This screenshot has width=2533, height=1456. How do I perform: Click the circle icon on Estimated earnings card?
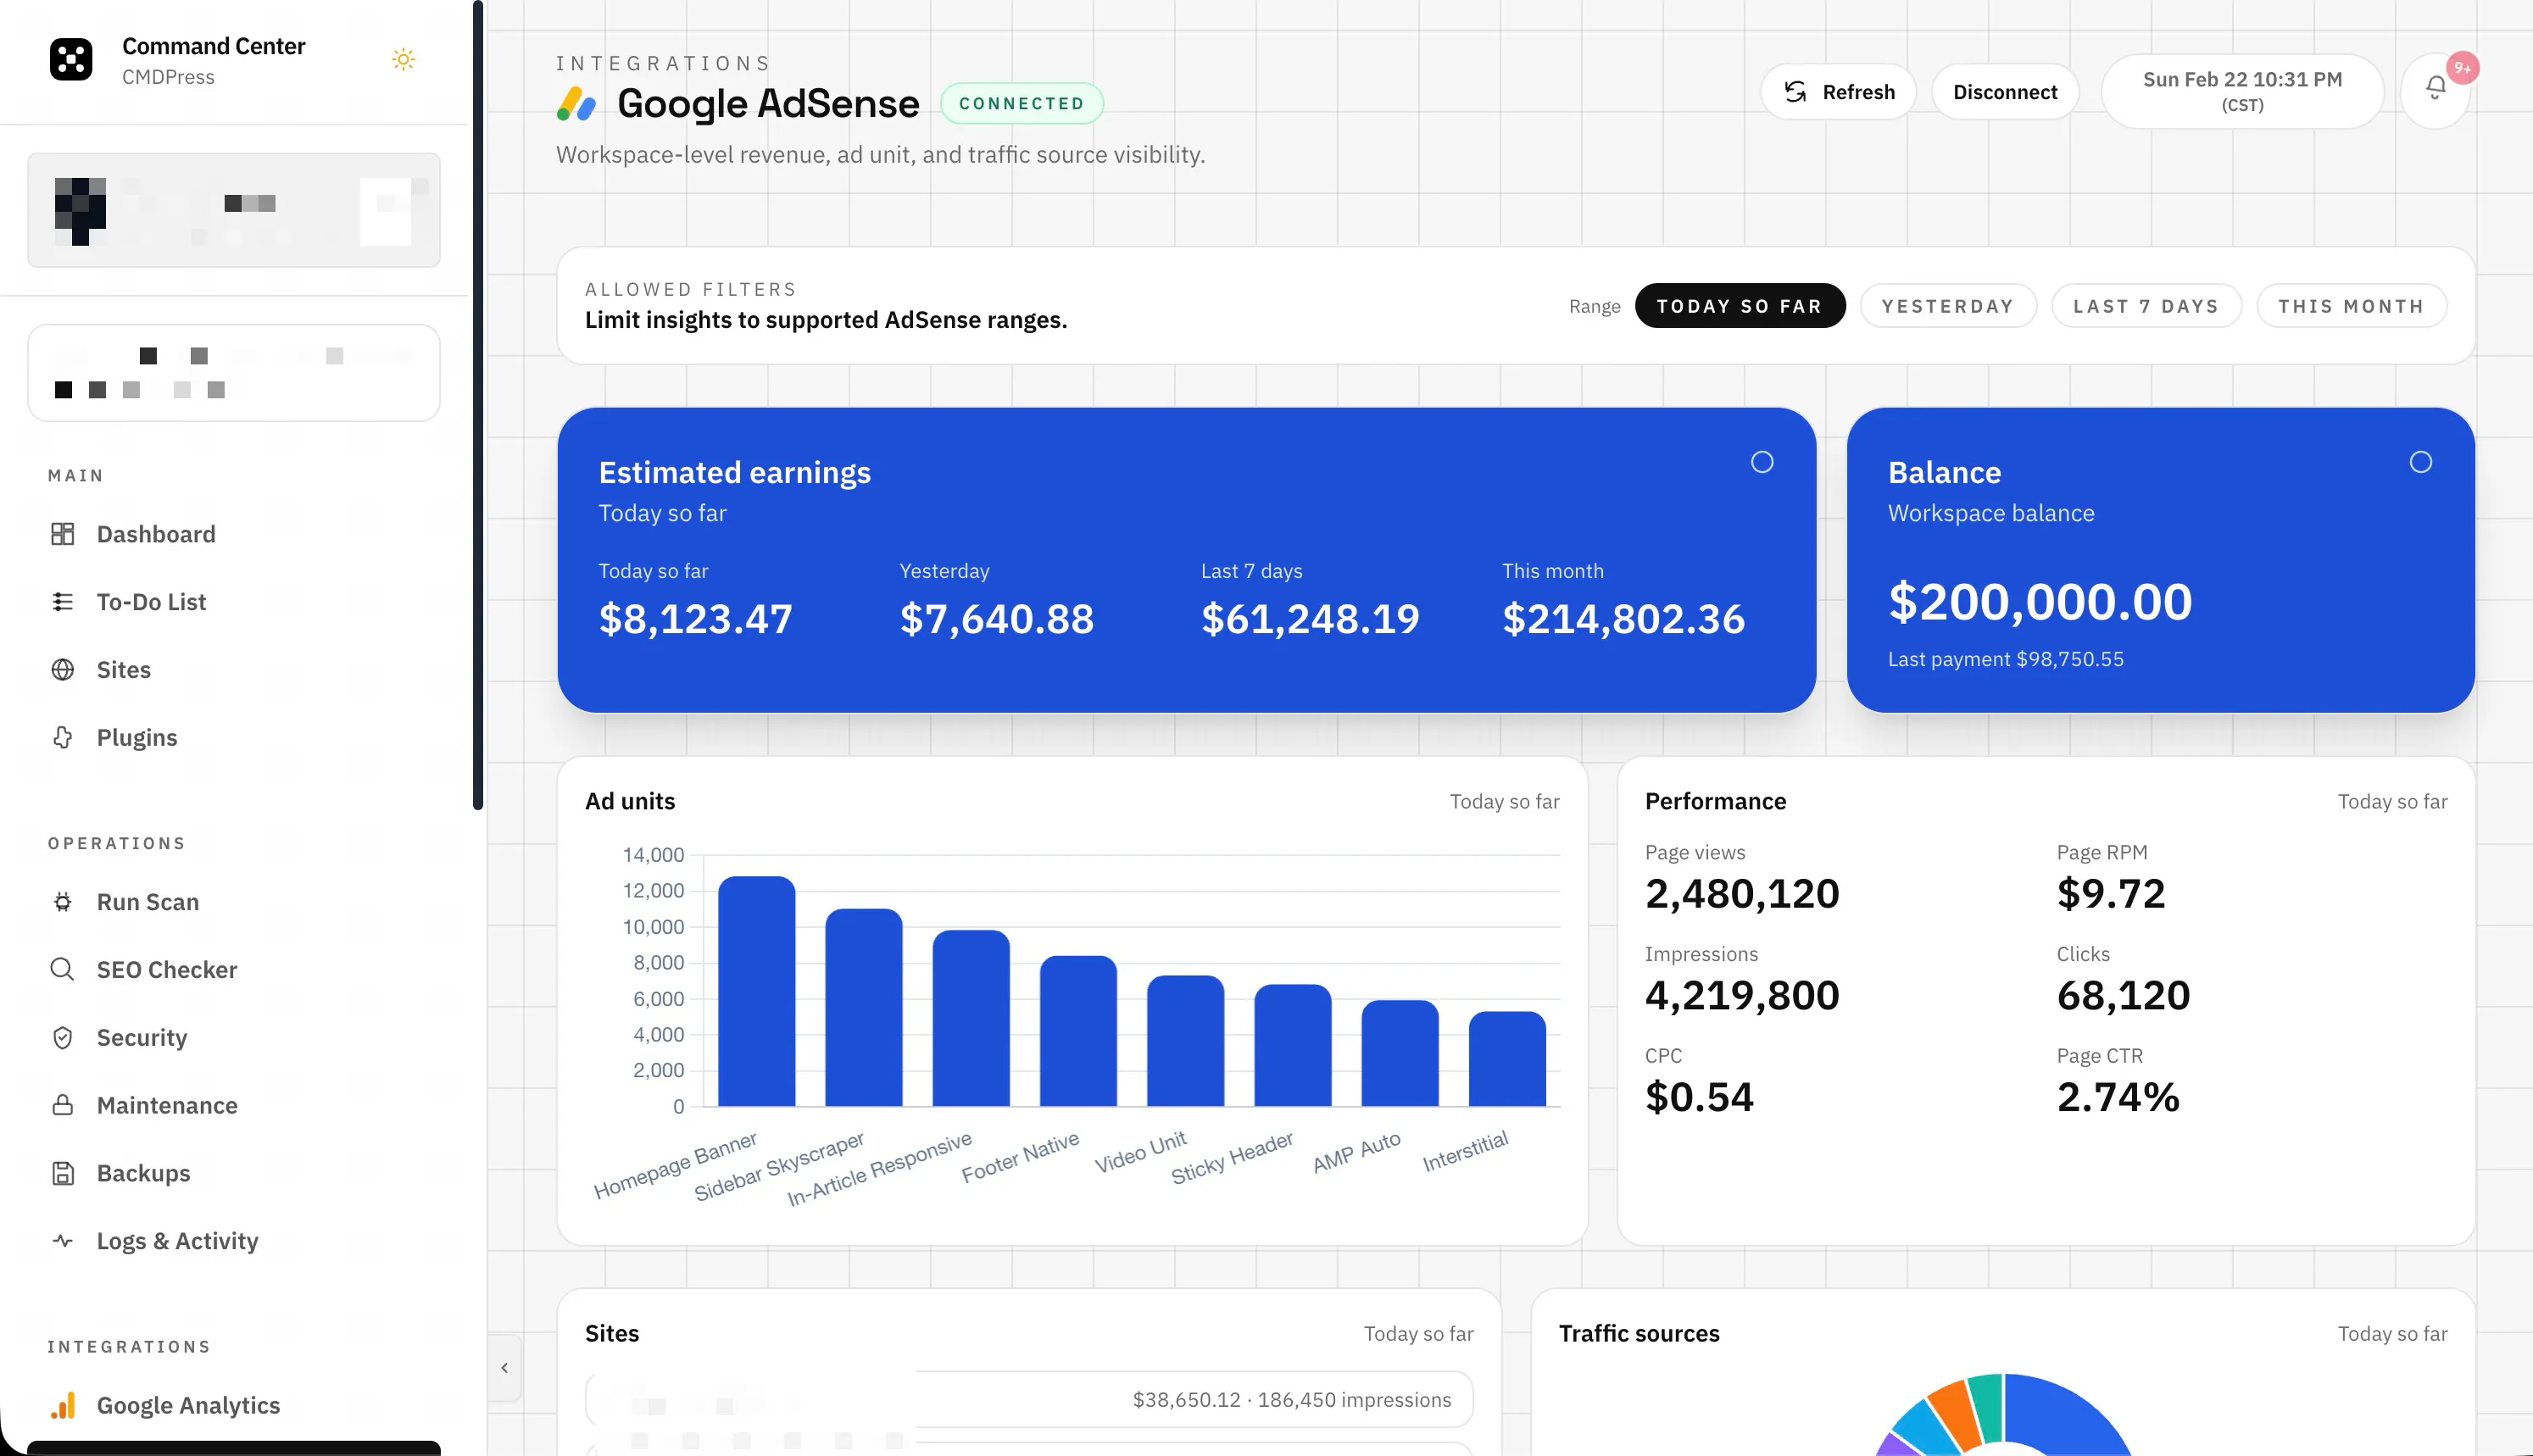pyautogui.click(x=1762, y=462)
